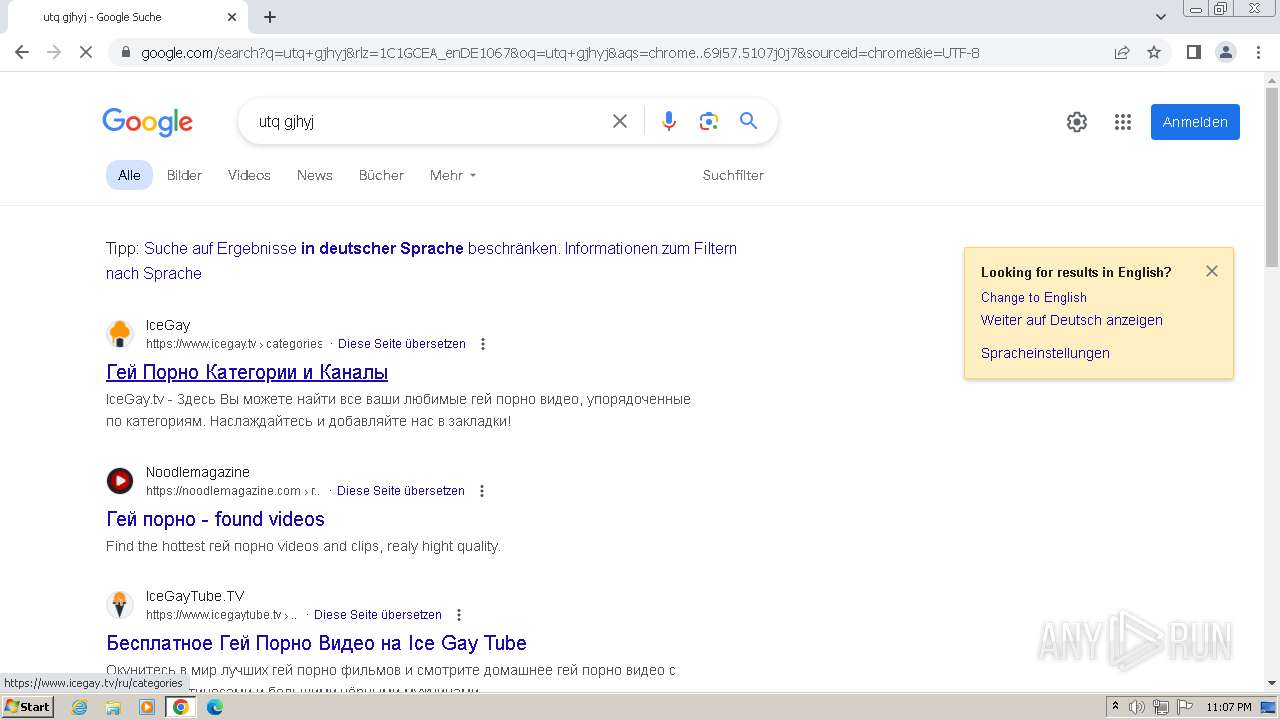Open media player from taskbar

[147, 707]
